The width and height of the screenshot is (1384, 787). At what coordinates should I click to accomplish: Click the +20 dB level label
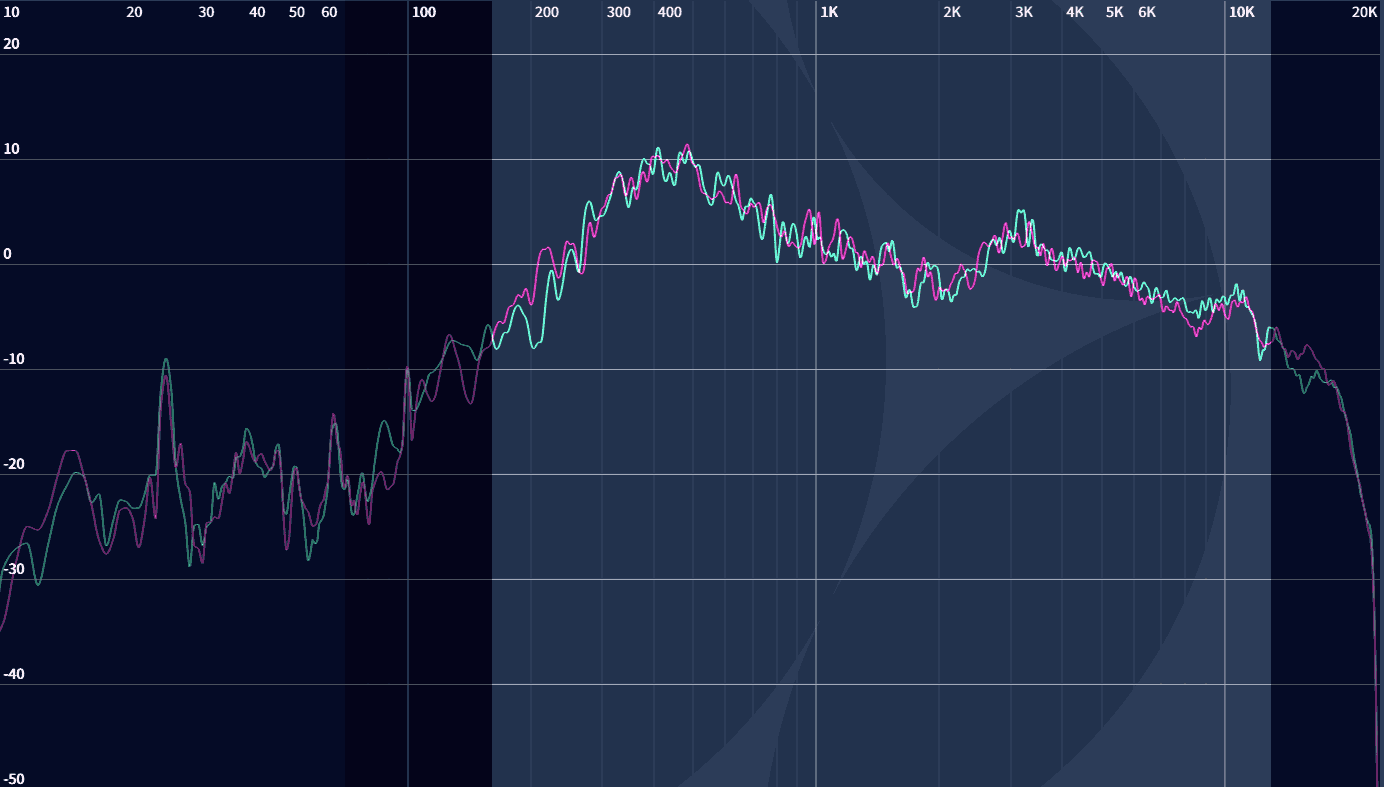tap(11, 44)
